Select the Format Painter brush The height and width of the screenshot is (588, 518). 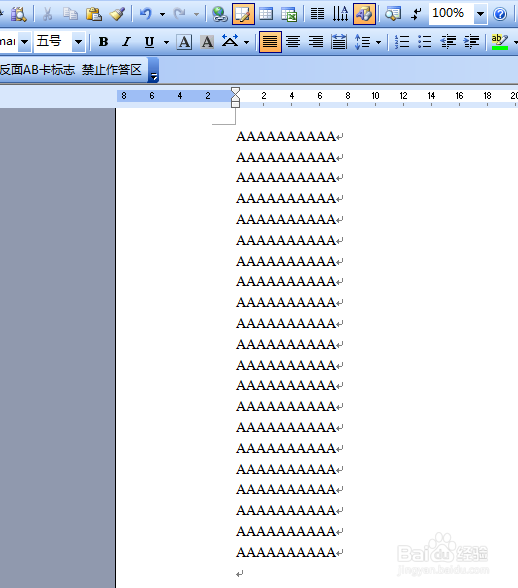point(117,14)
